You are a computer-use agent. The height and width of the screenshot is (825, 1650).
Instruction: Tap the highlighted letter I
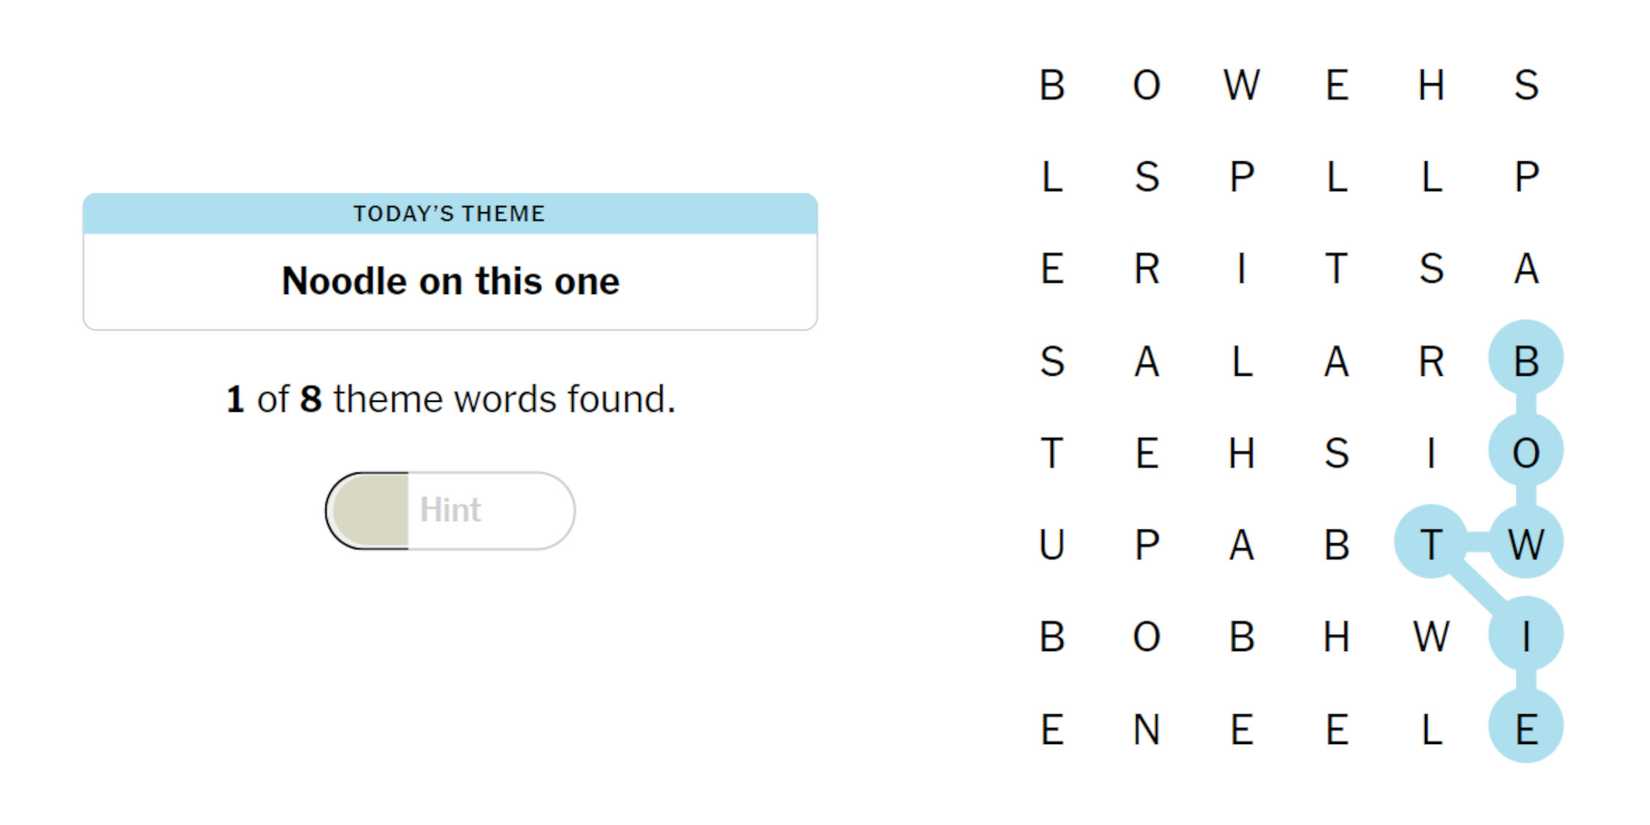pos(1525,636)
